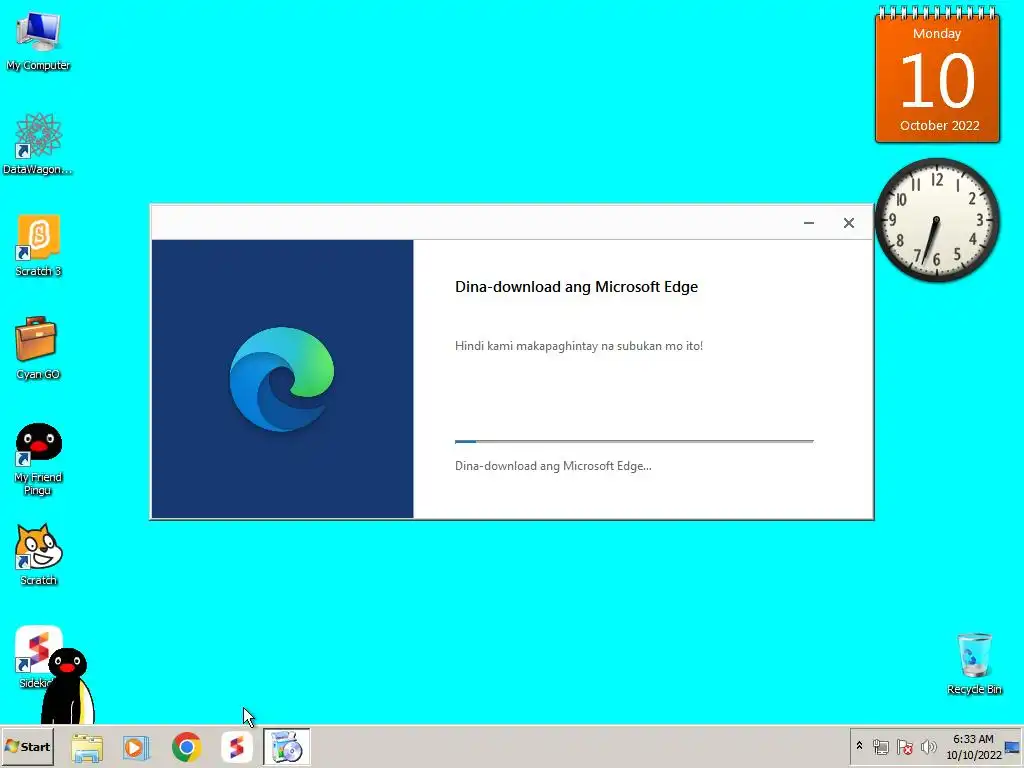Launch the media player taskbar icon
The width and height of the screenshot is (1024, 768).
click(x=136, y=748)
